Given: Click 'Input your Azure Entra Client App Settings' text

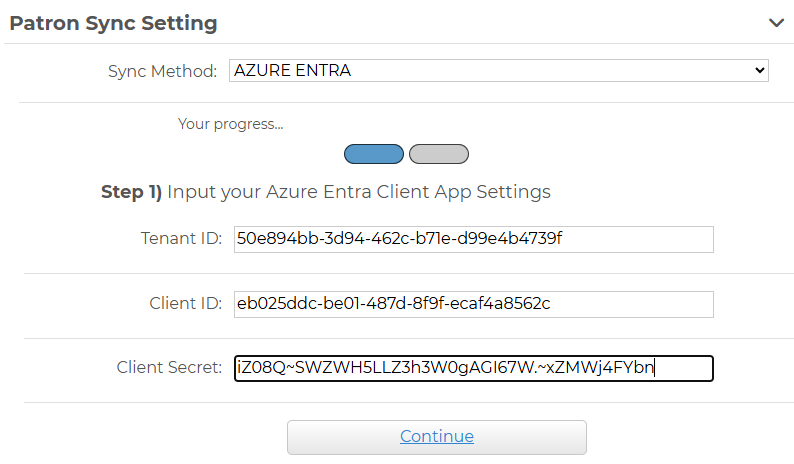Looking at the screenshot, I should pyautogui.click(x=358, y=191).
